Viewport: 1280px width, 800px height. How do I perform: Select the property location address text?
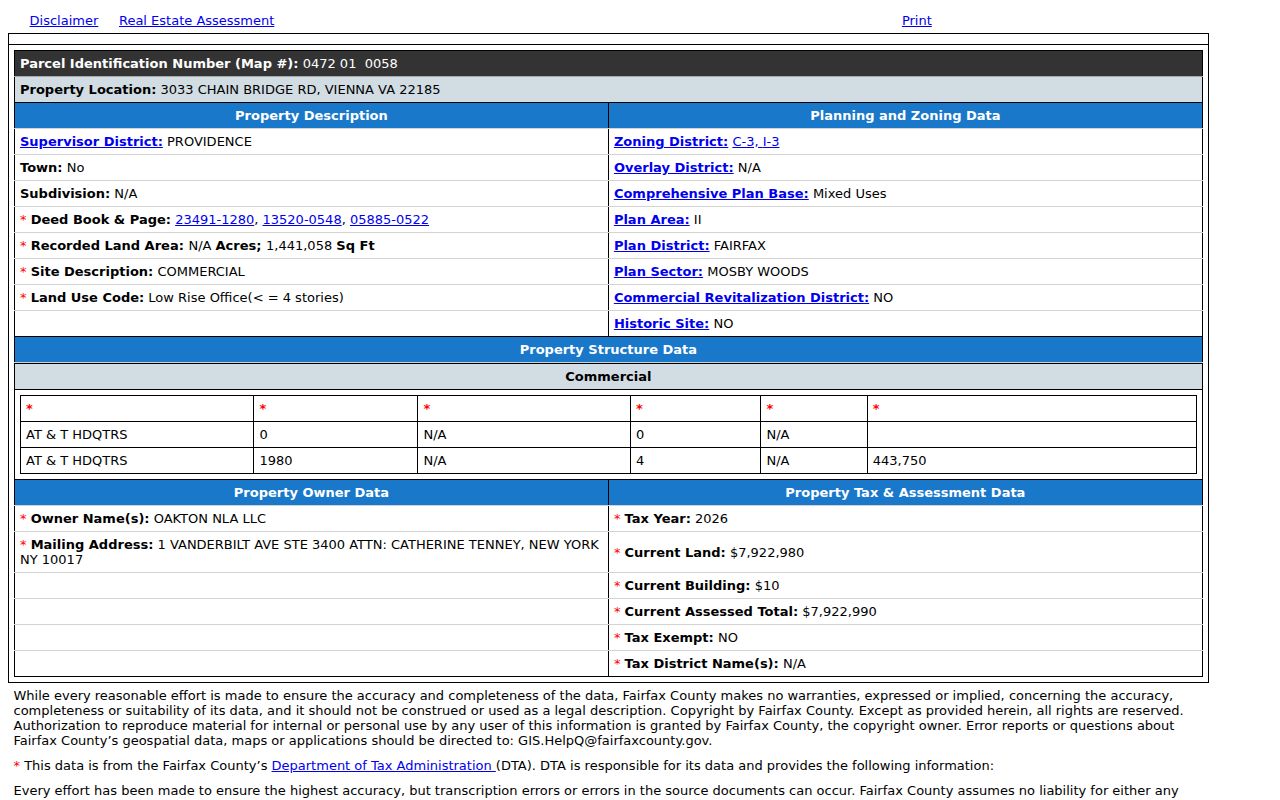(300, 89)
